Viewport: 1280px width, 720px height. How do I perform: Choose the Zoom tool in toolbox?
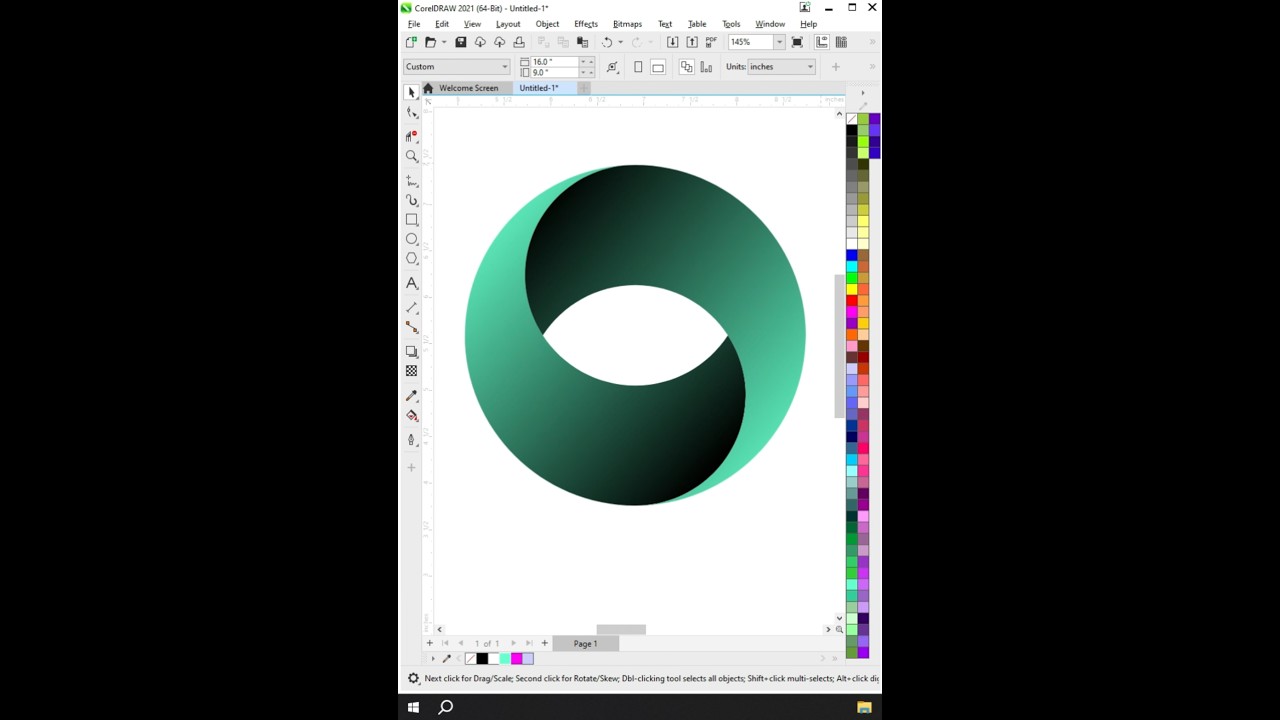click(x=411, y=157)
